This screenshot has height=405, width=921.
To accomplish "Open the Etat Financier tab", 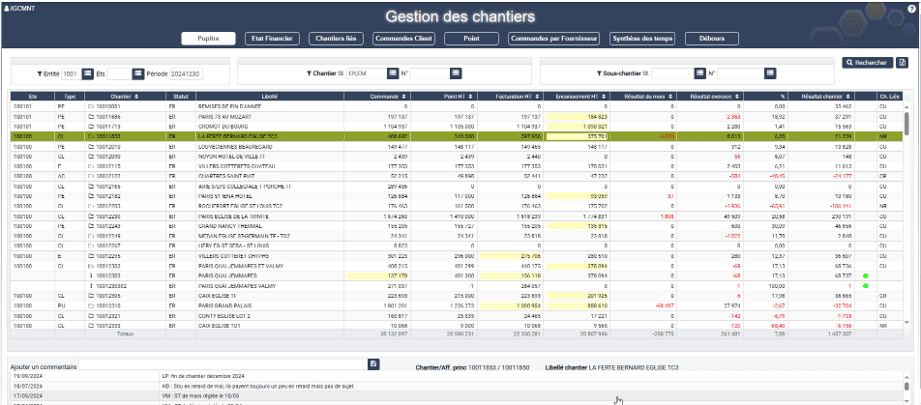I will click(272, 39).
